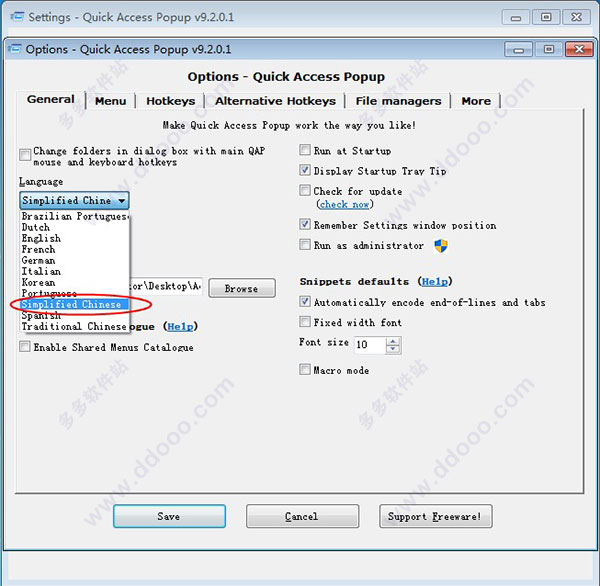Choose Spanish language option
600x586 pixels.
pyautogui.click(x=75, y=315)
